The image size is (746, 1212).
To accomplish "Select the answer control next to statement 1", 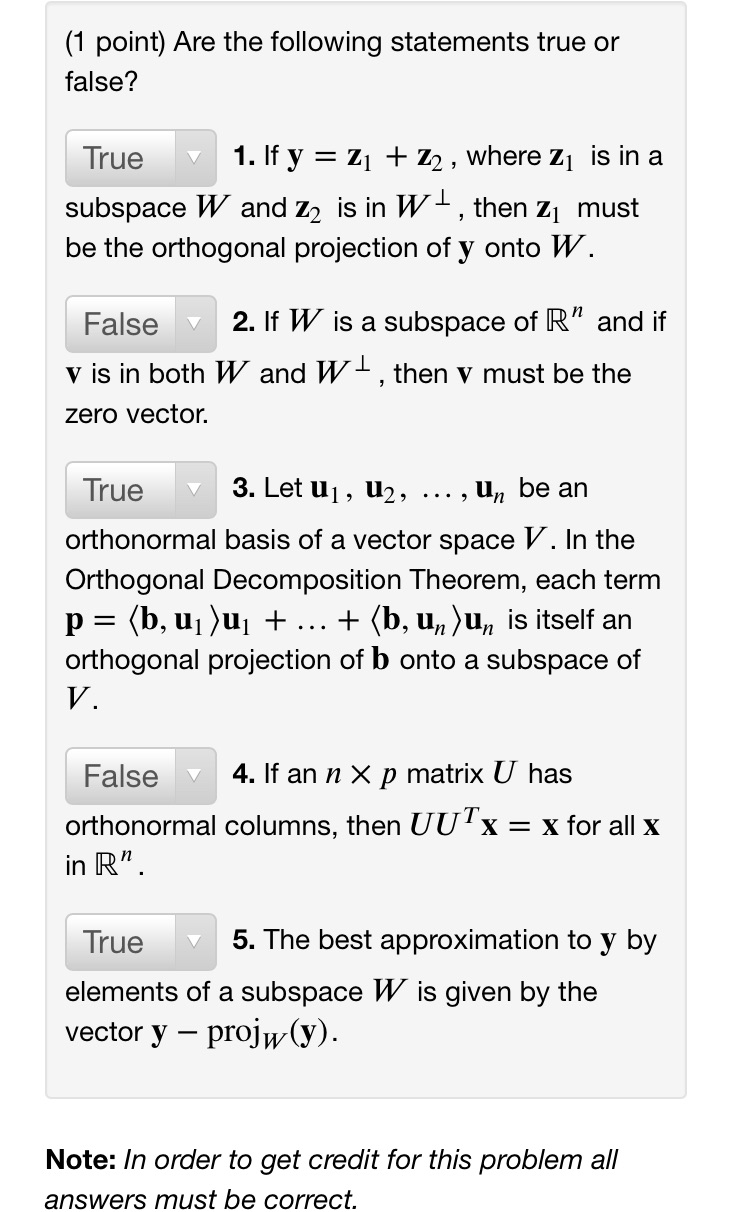I will (140, 158).
